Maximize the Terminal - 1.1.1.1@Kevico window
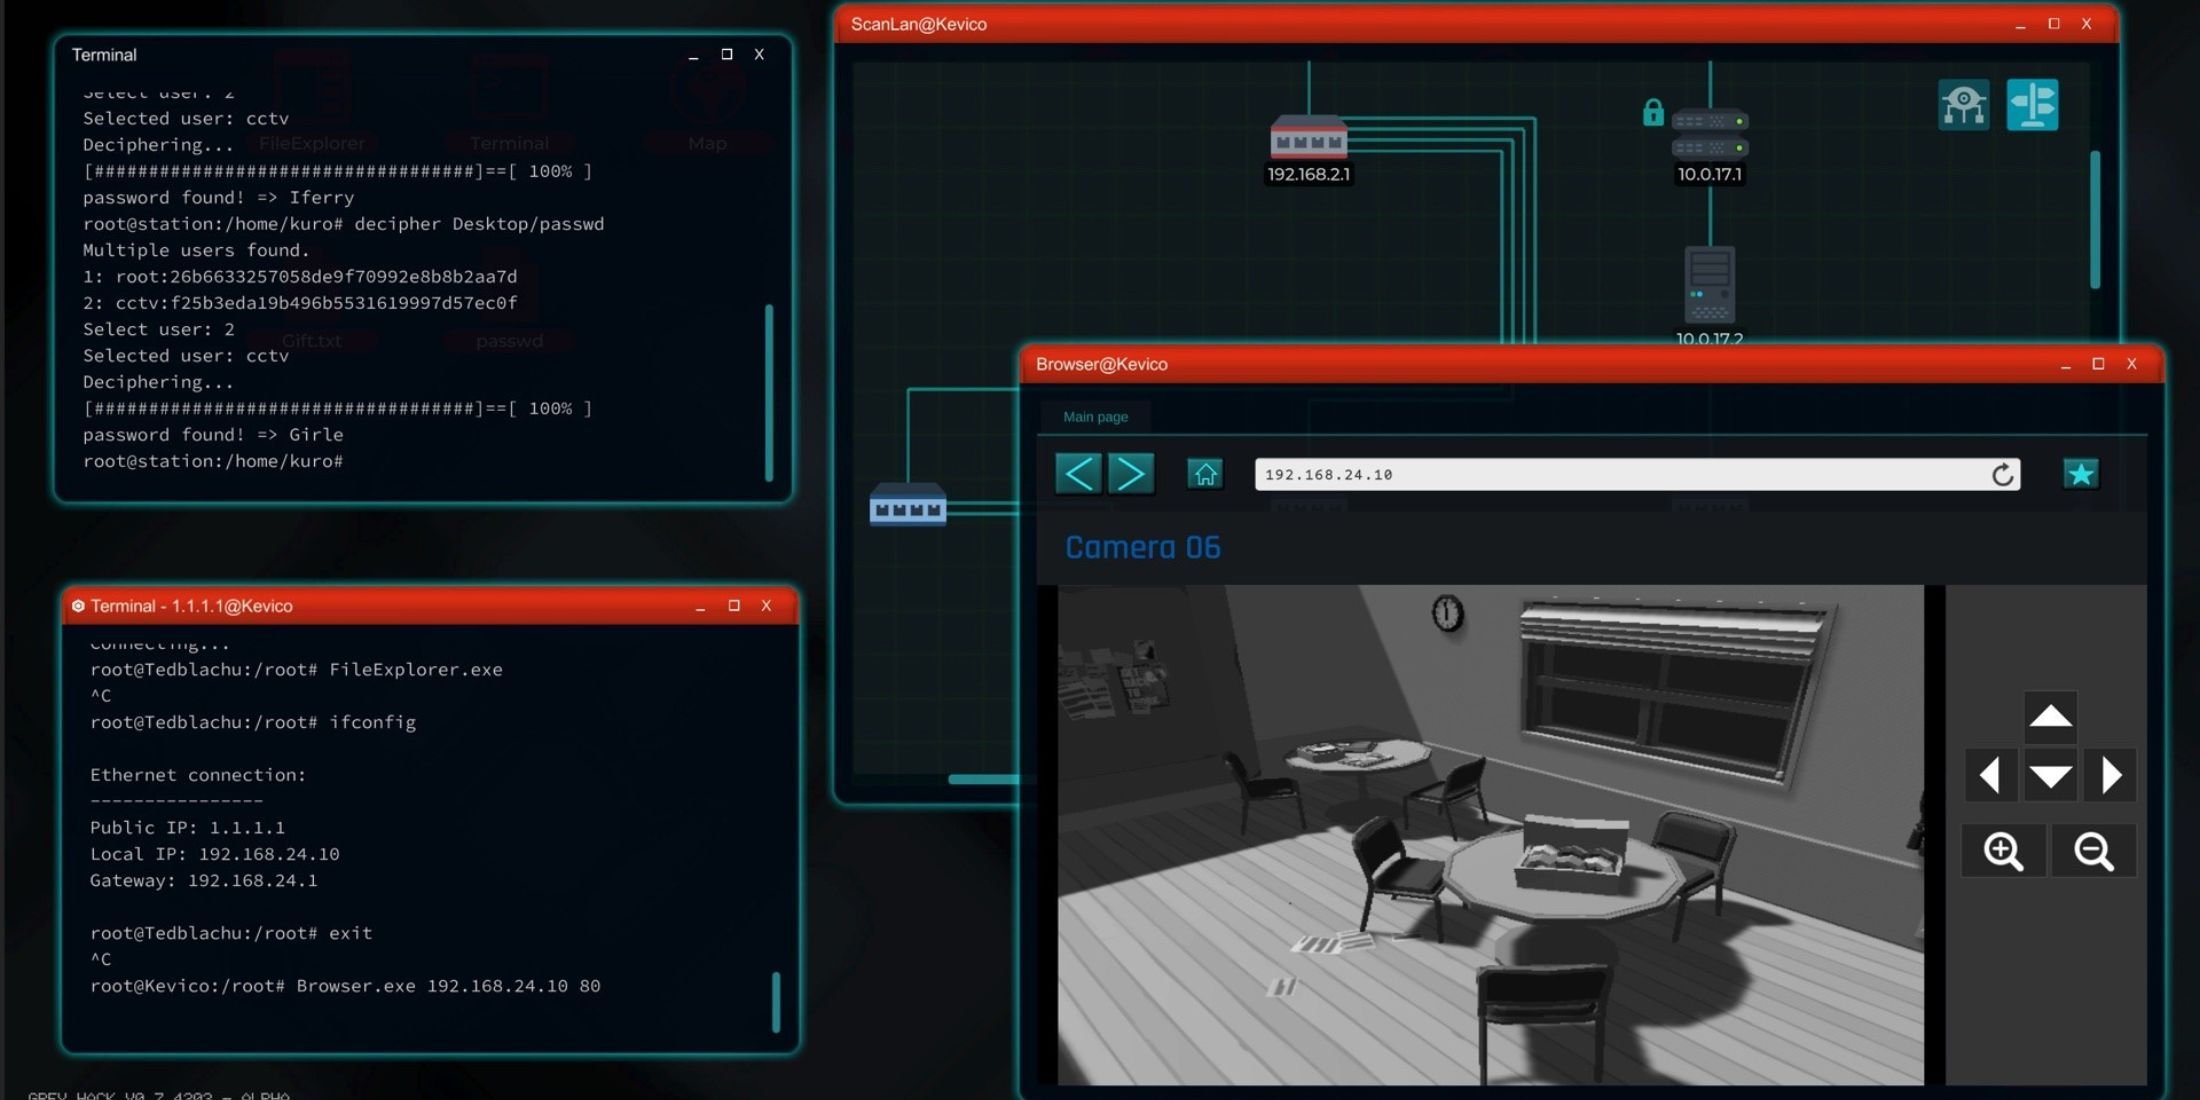2200x1100 pixels. point(734,606)
